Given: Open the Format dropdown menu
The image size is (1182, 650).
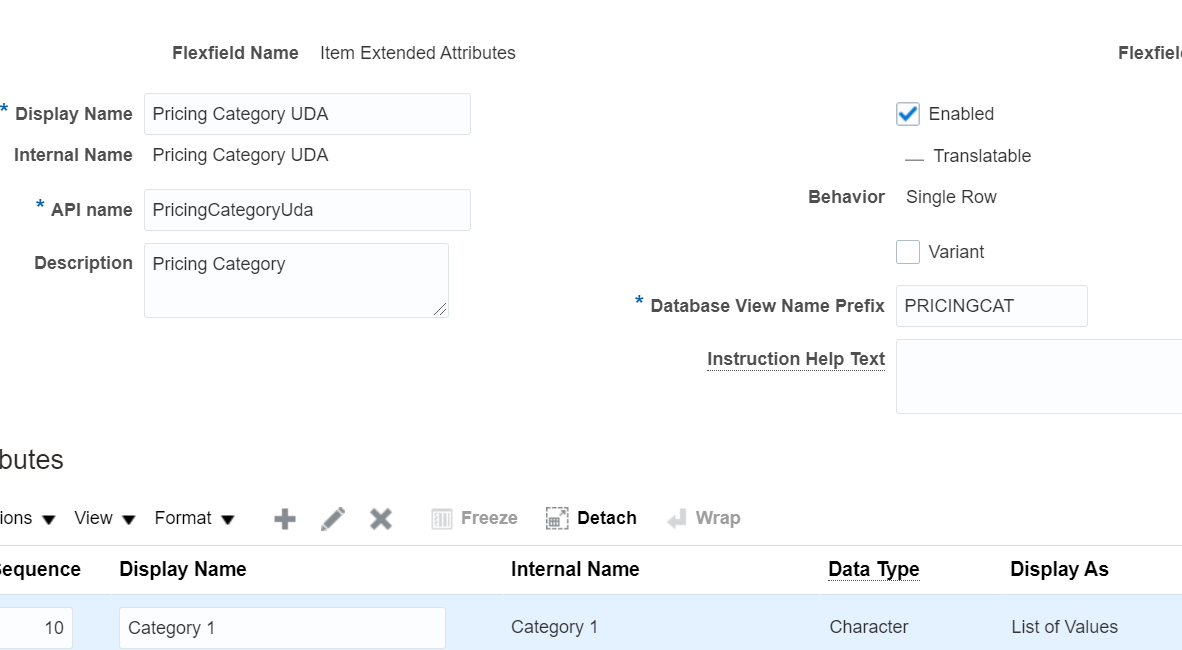Looking at the screenshot, I should tap(195, 518).
